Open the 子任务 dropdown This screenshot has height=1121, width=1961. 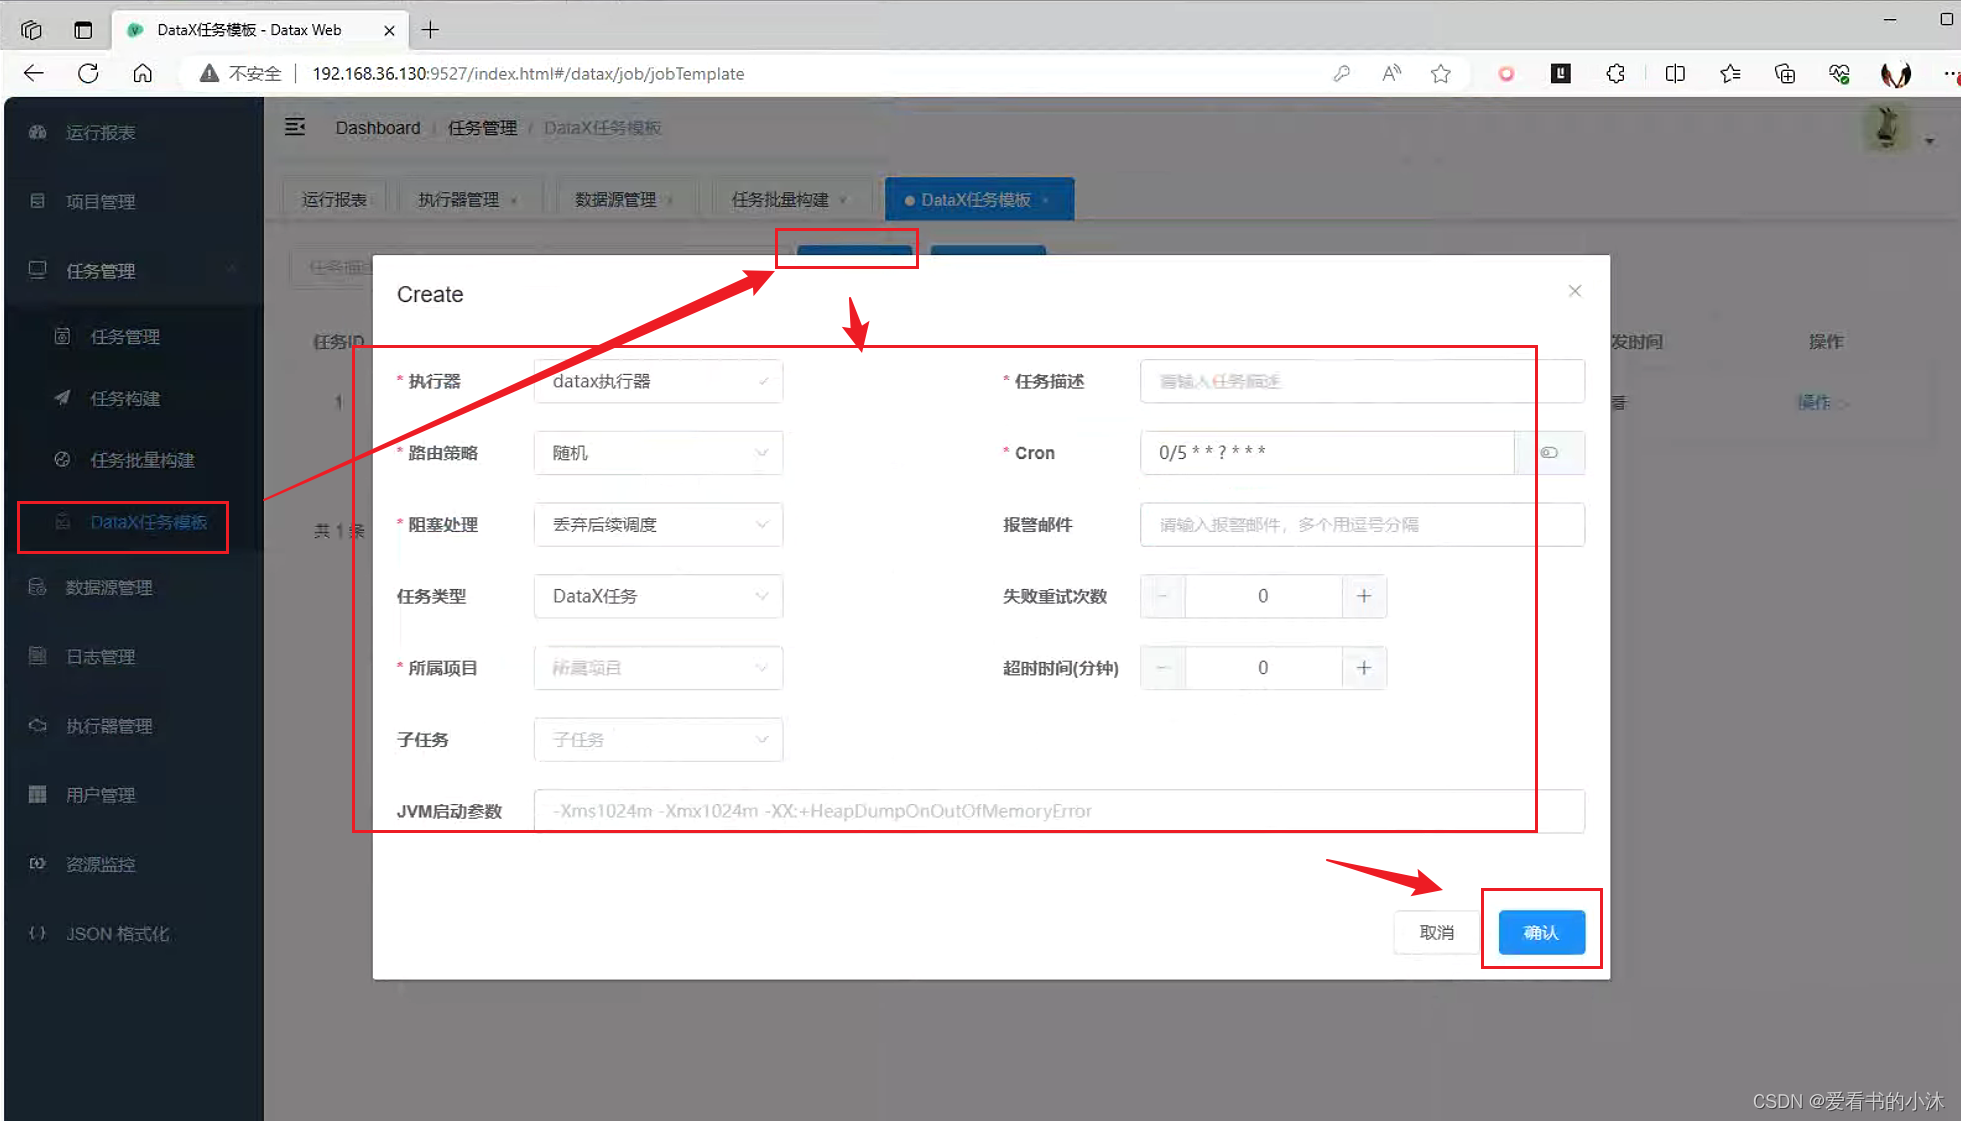[x=658, y=740]
